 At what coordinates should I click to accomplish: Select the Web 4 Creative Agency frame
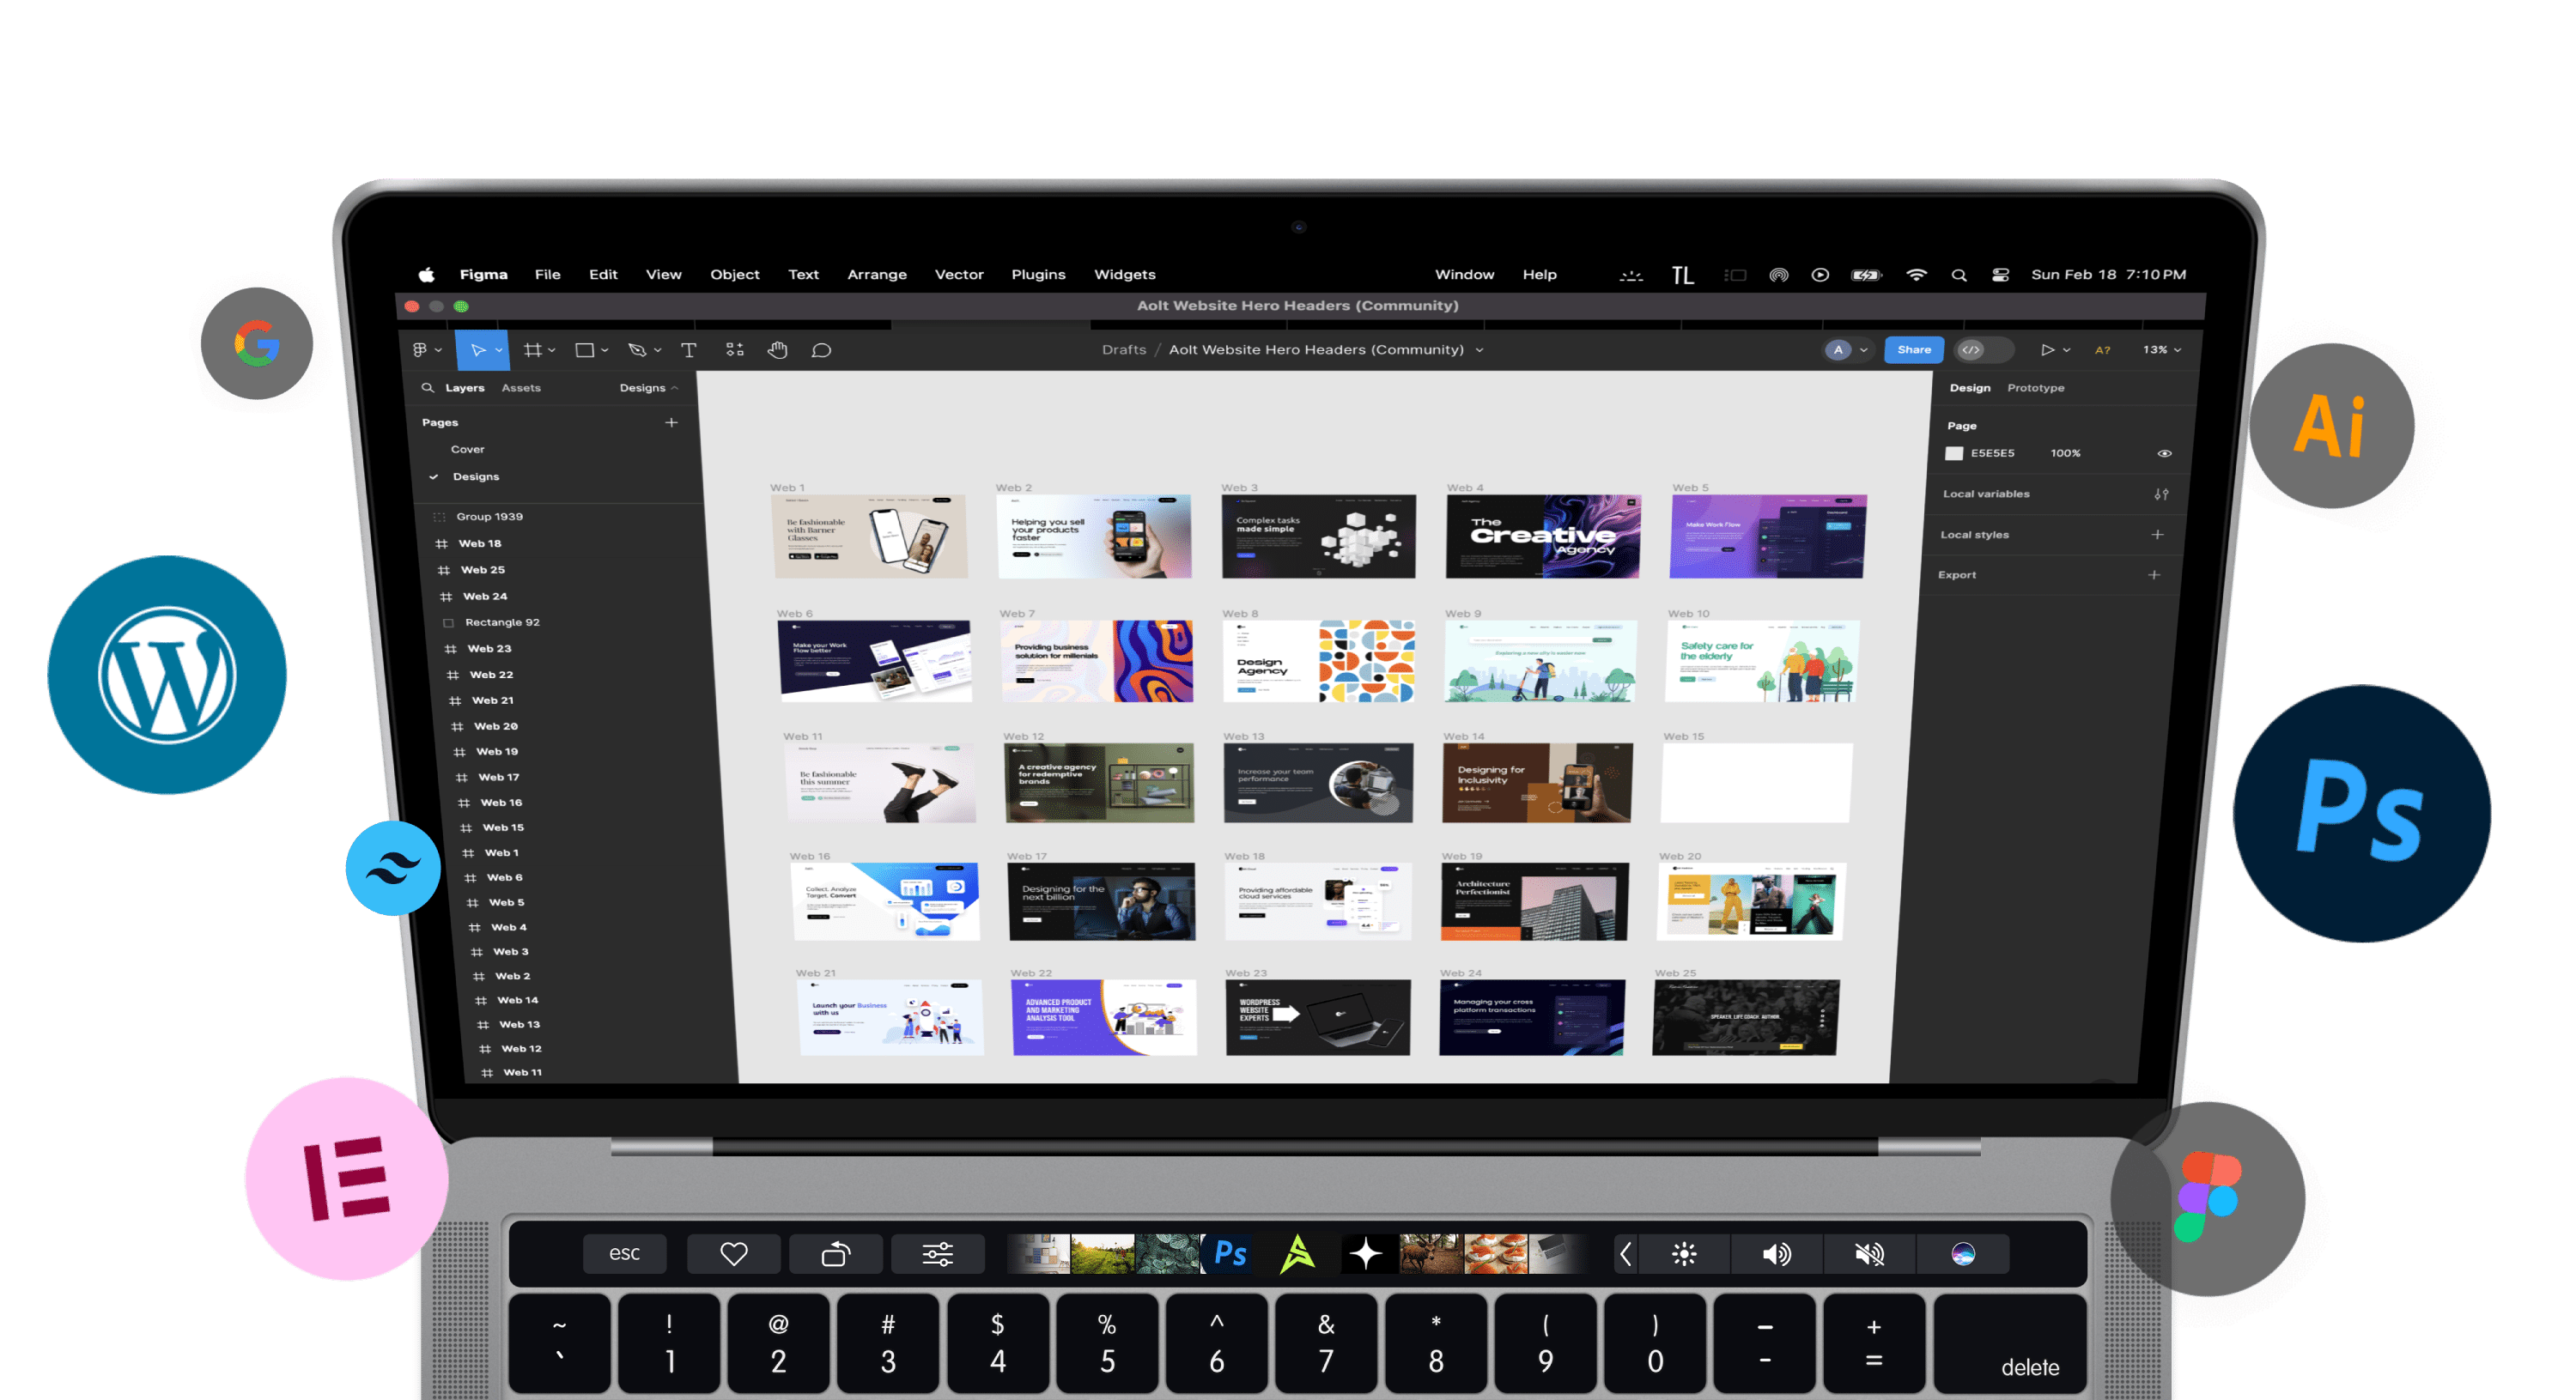coord(1543,536)
